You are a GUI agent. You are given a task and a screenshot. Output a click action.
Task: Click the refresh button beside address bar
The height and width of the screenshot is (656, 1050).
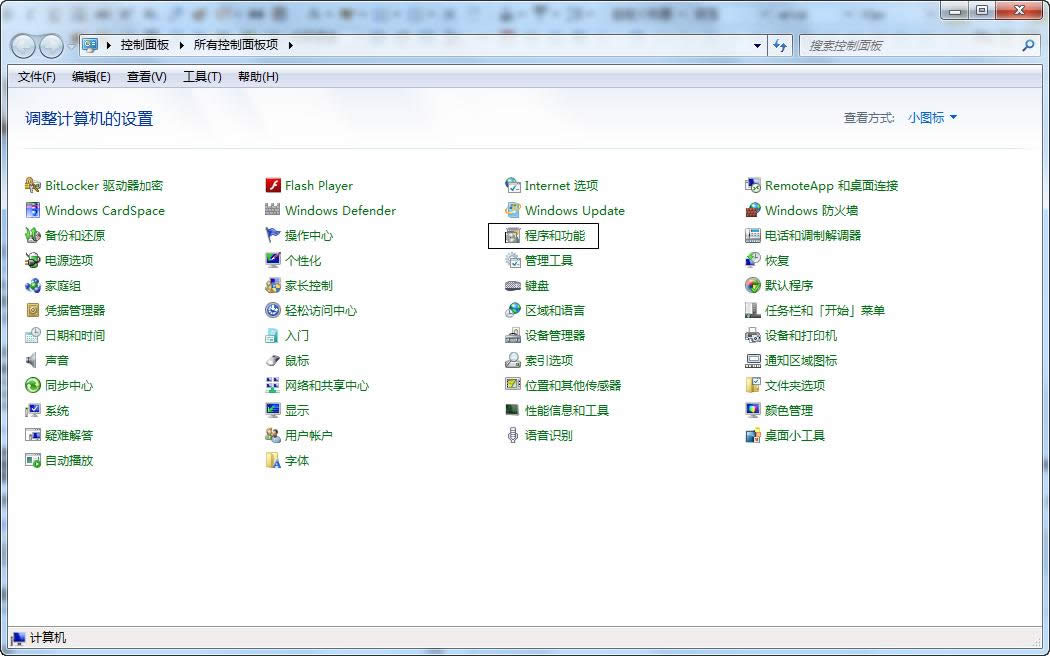[781, 46]
